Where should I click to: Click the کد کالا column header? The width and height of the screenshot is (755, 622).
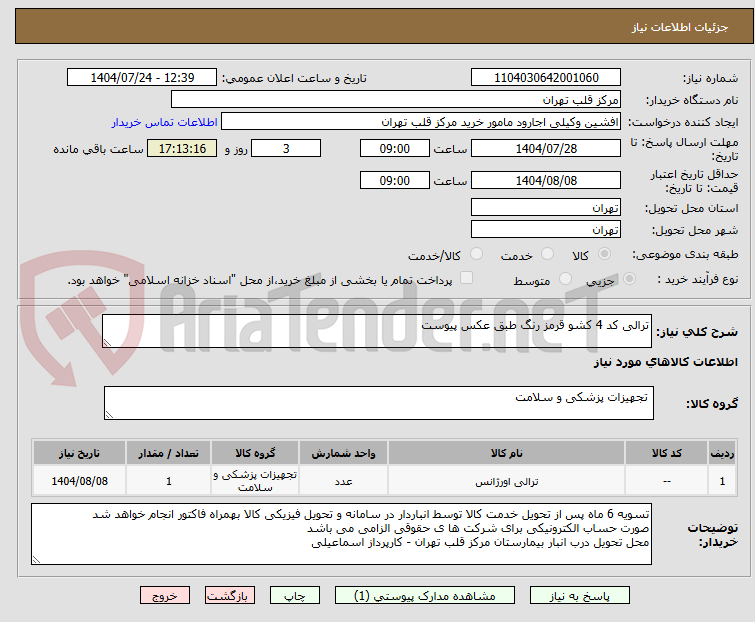pos(666,453)
